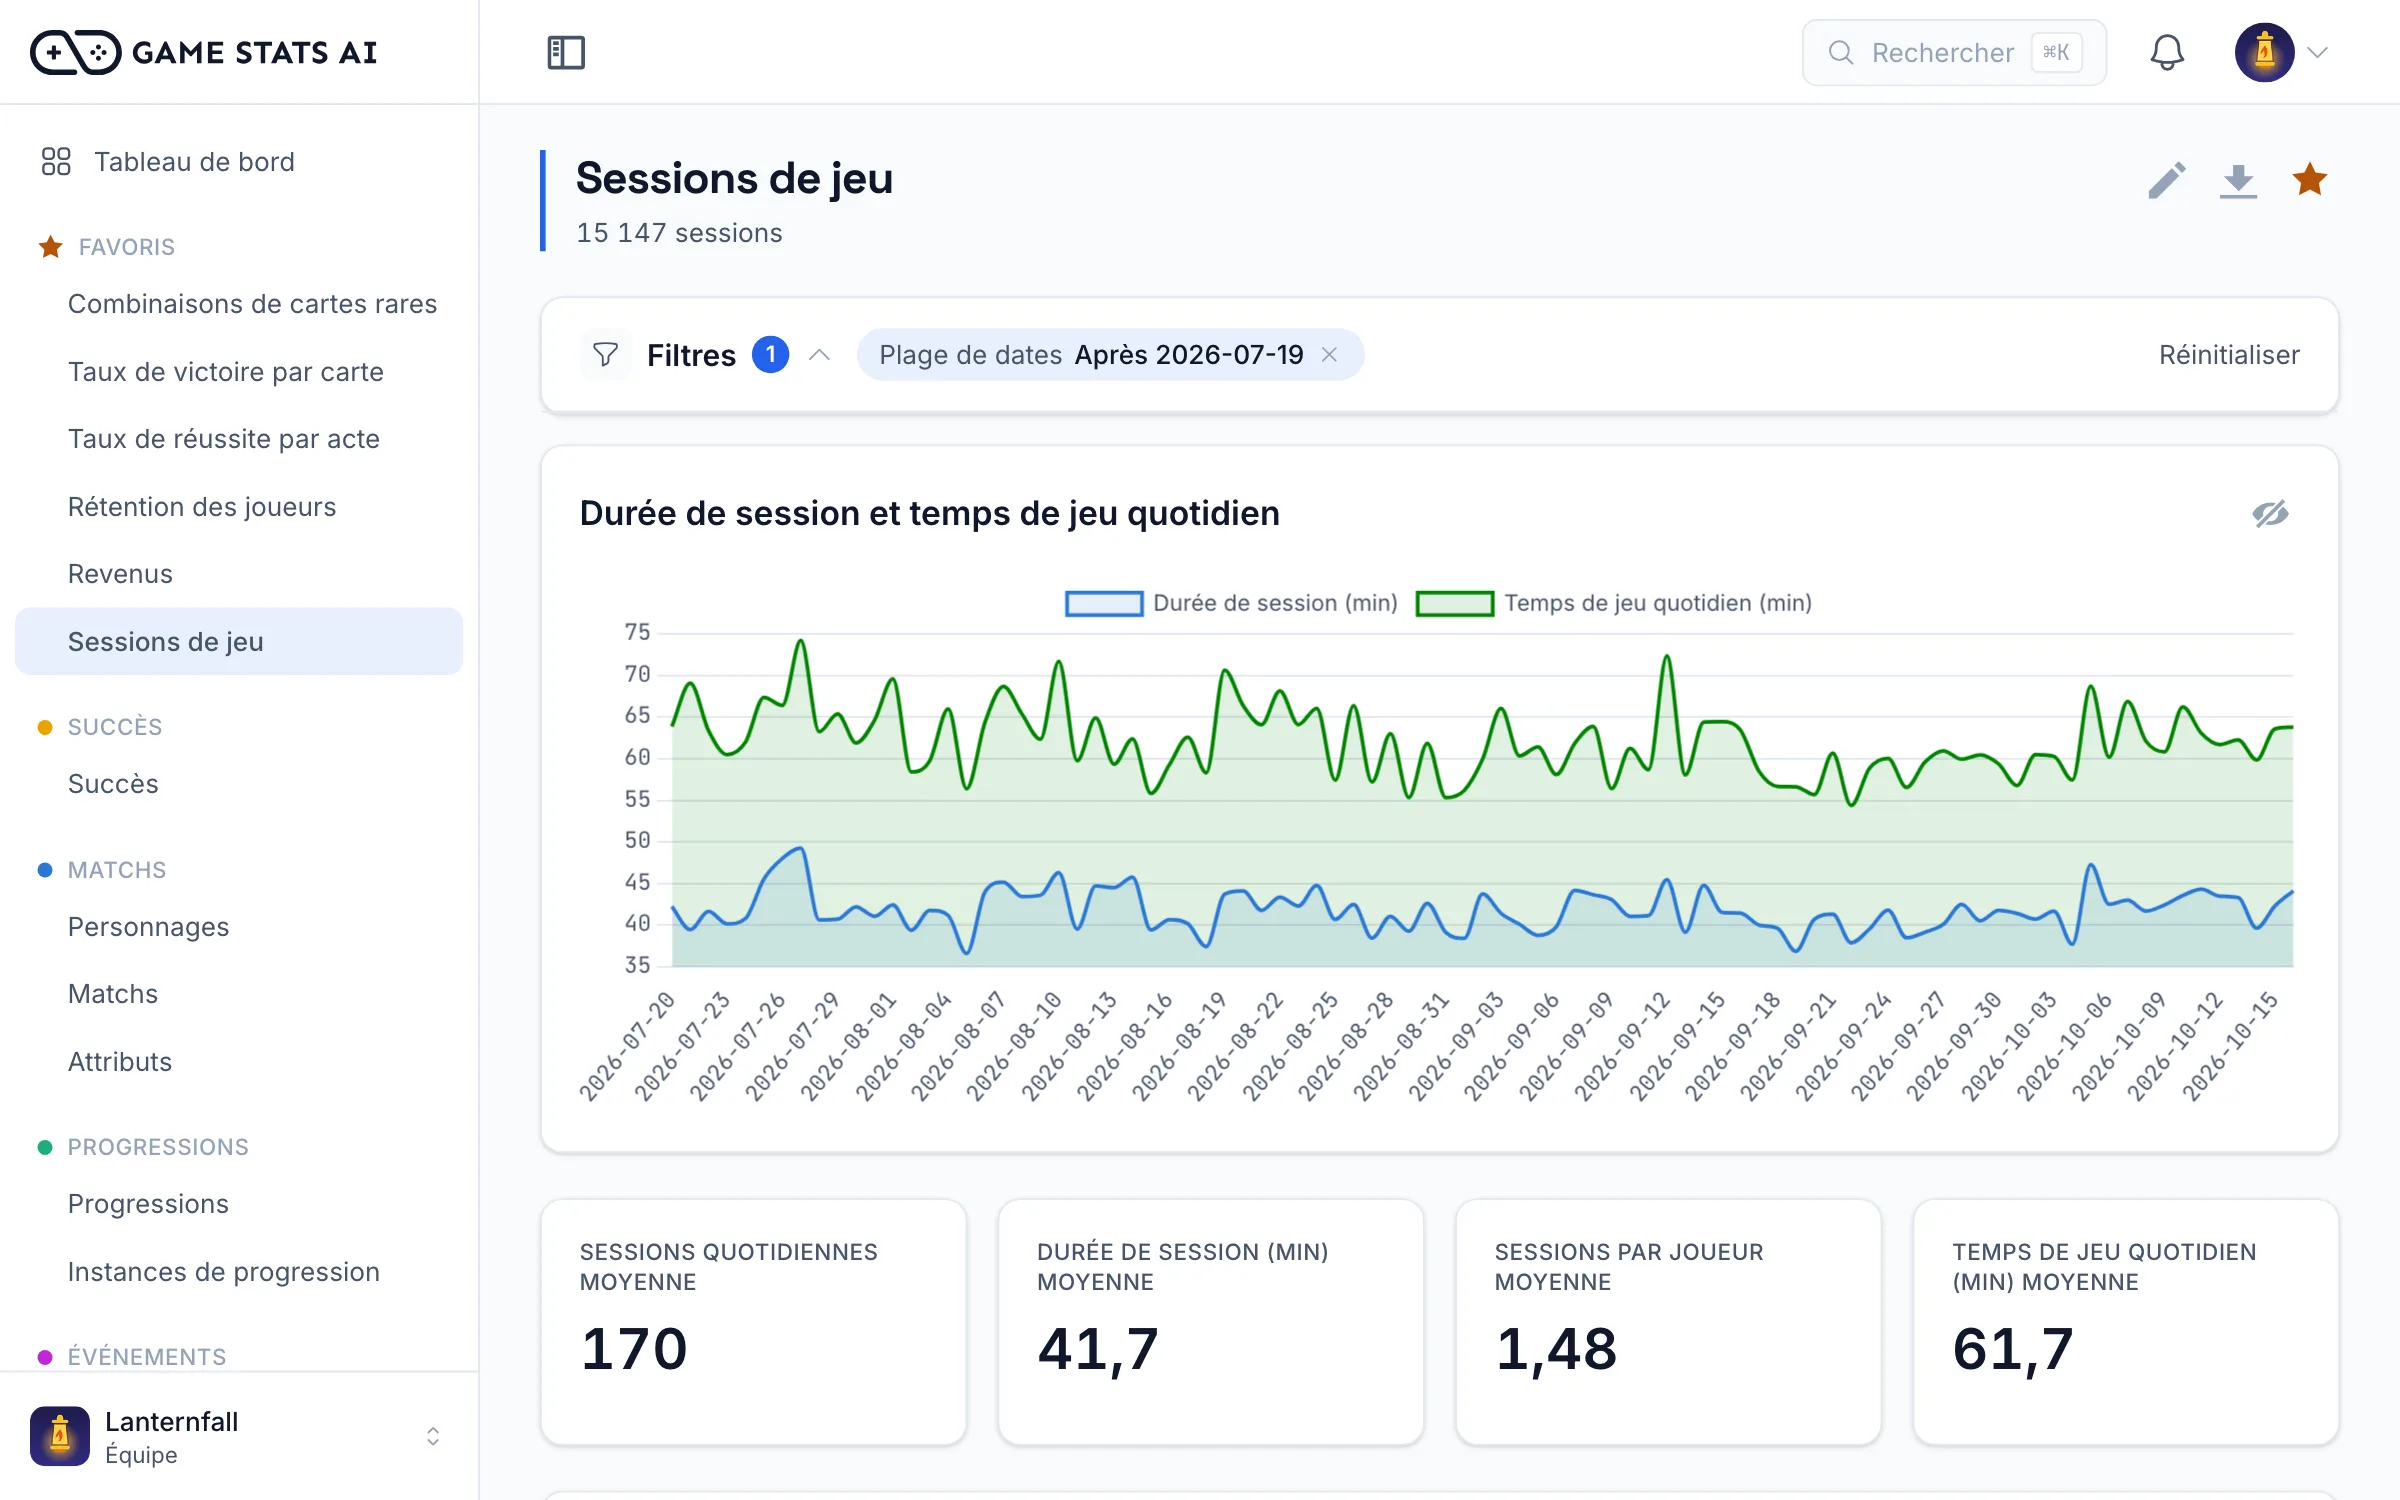Open Instances de progression
Image resolution: width=2400 pixels, height=1500 pixels.
click(x=223, y=1272)
